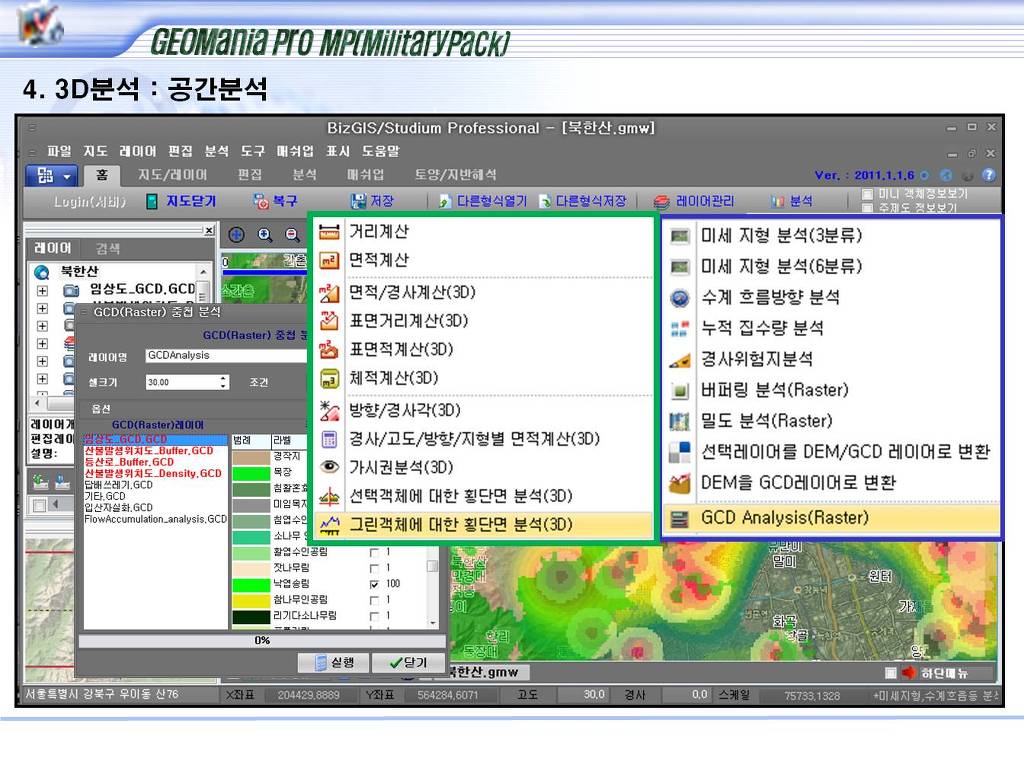The image size is (1024, 768).
Task: Expand the 임상도_GCD.GCD layer tree node
Action: click(x=42, y=290)
